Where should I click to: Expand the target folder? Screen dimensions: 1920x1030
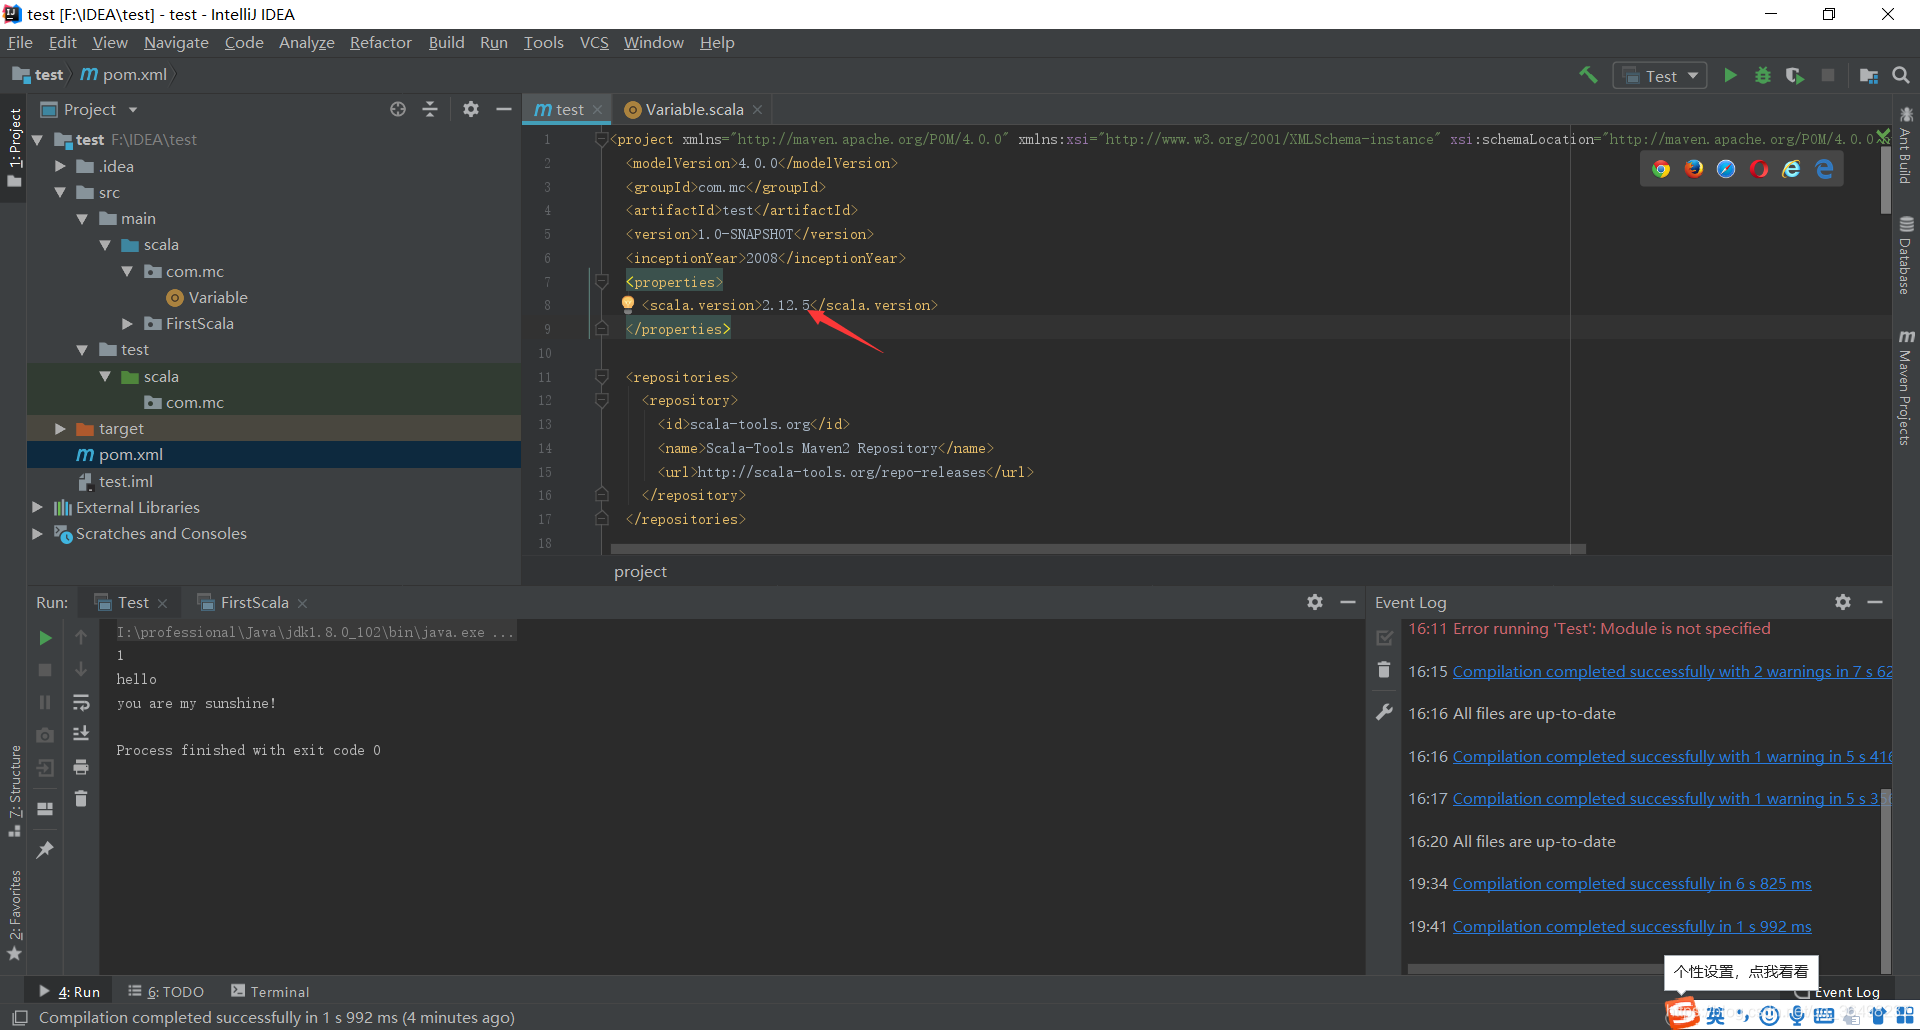point(60,428)
